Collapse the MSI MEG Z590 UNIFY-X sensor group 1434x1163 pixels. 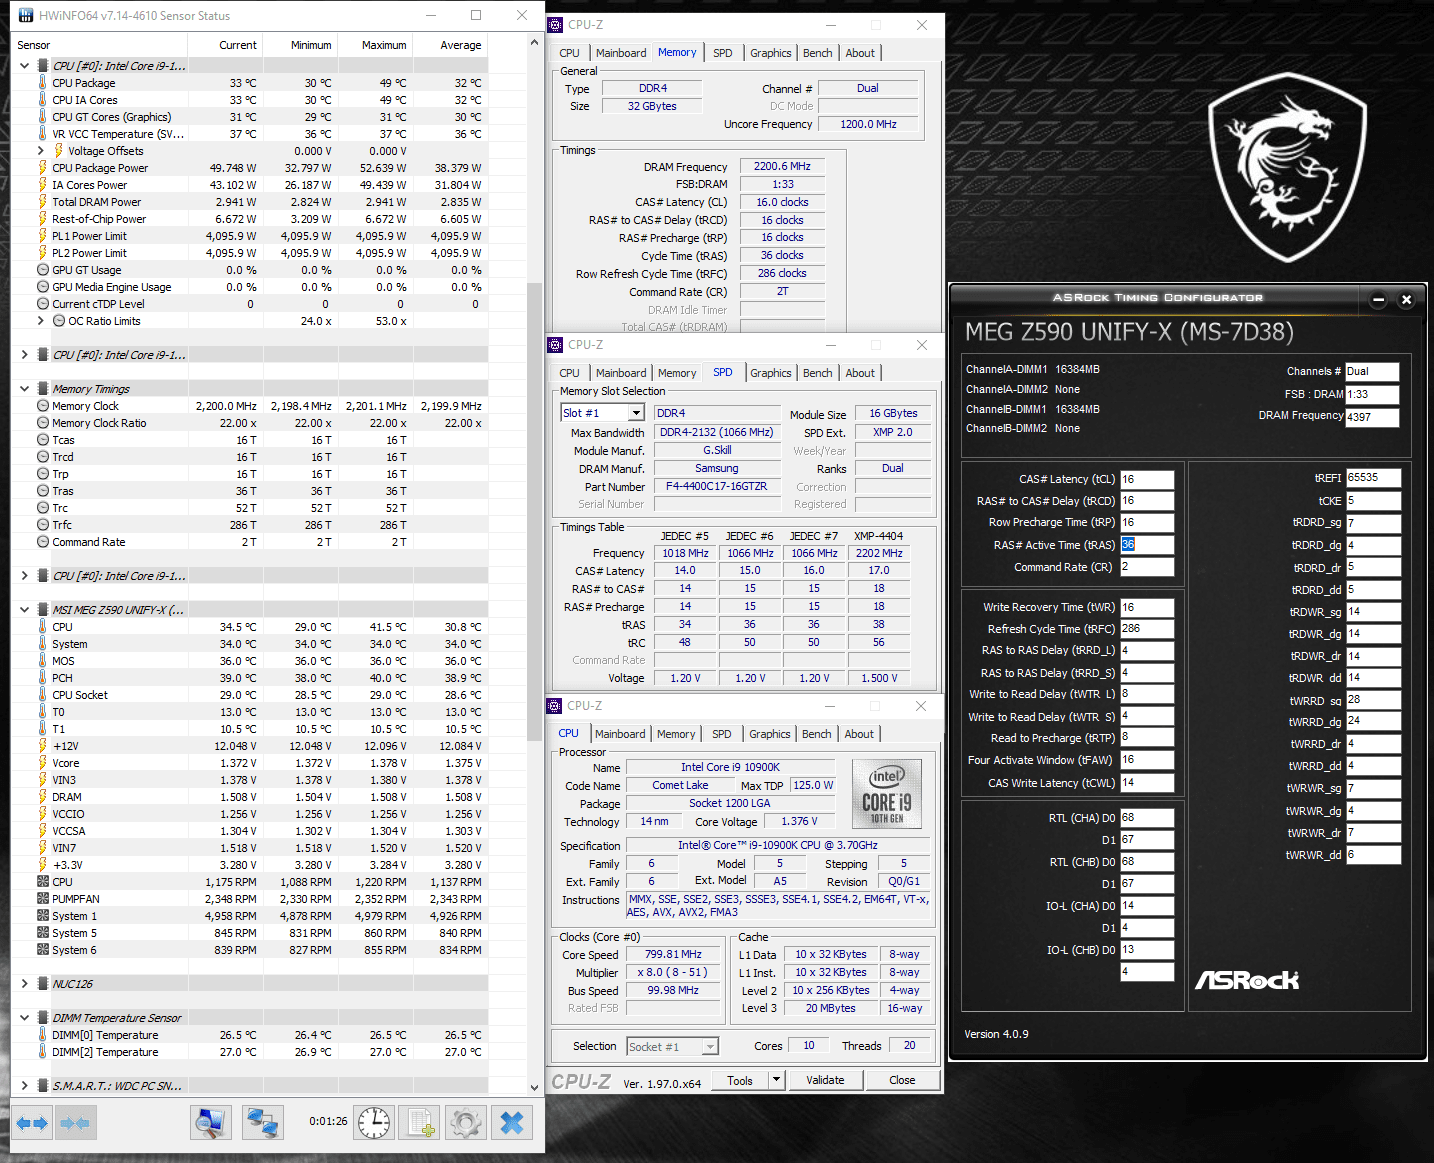point(25,610)
